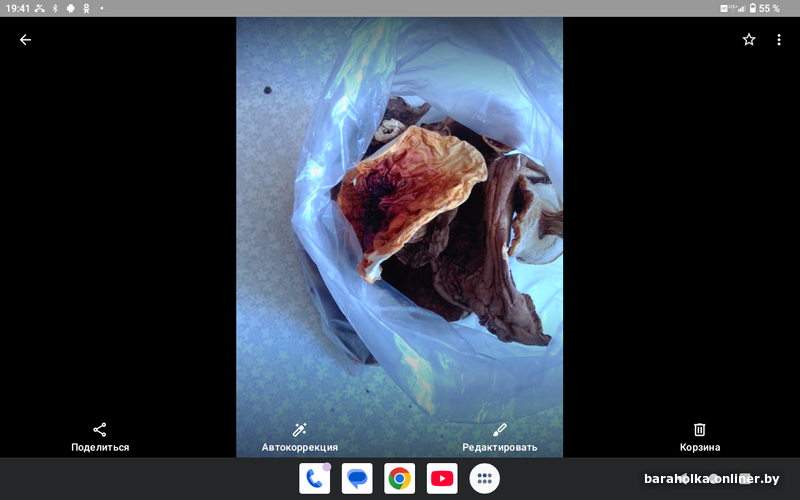The width and height of the screenshot is (800, 500).
Task: Go back using the arrow icon
Action: click(x=25, y=40)
